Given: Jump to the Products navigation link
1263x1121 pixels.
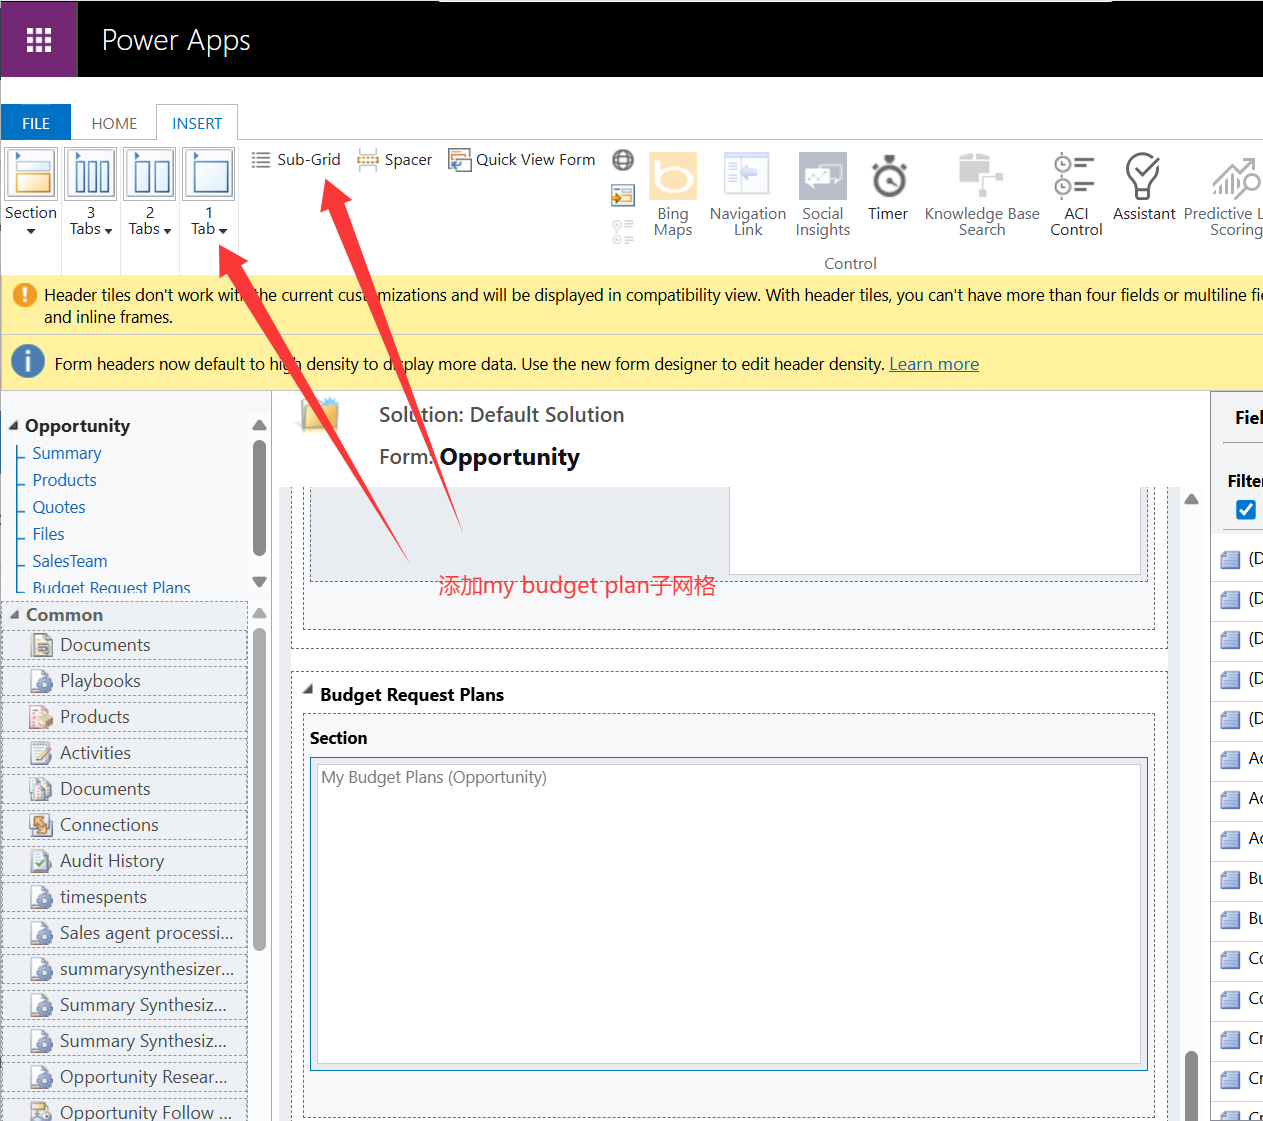Looking at the screenshot, I should [x=64, y=480].
